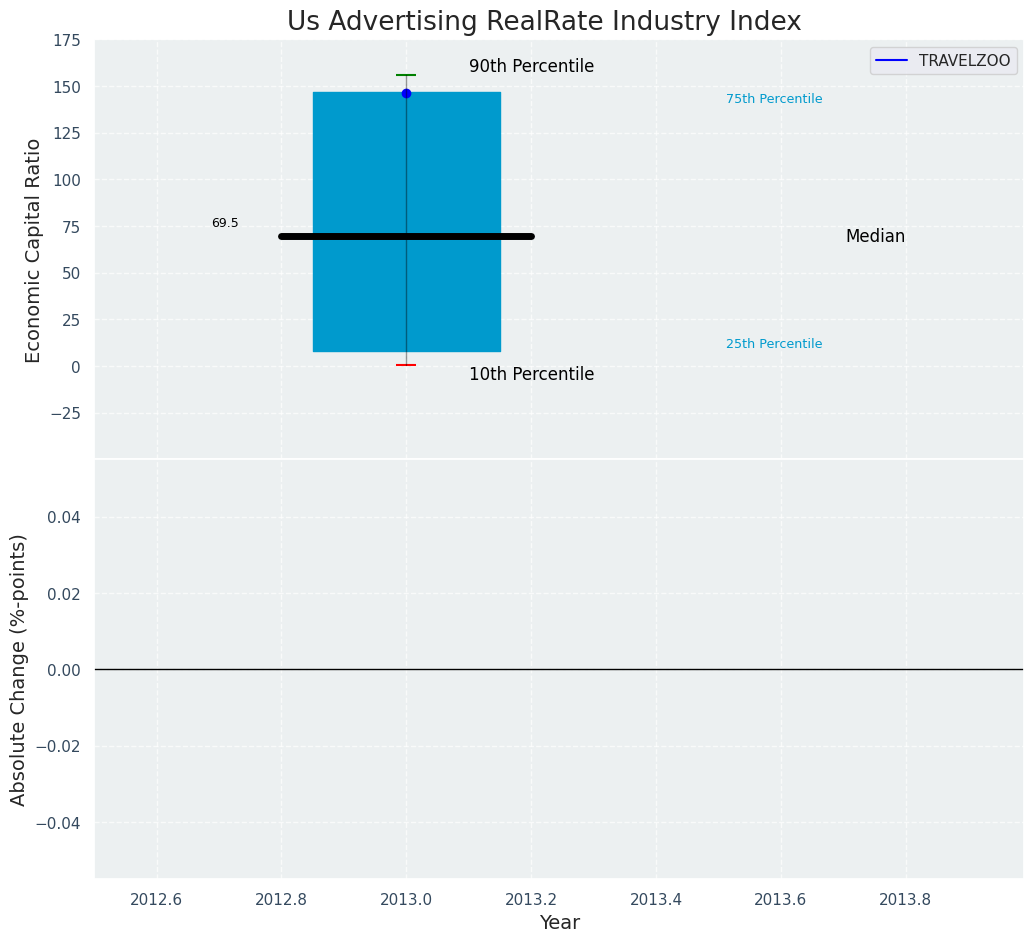Click the lower y-axis tick '−0.04'
Image resolution: width=1034 pixels, height=942 pixels.
(58, 823)
